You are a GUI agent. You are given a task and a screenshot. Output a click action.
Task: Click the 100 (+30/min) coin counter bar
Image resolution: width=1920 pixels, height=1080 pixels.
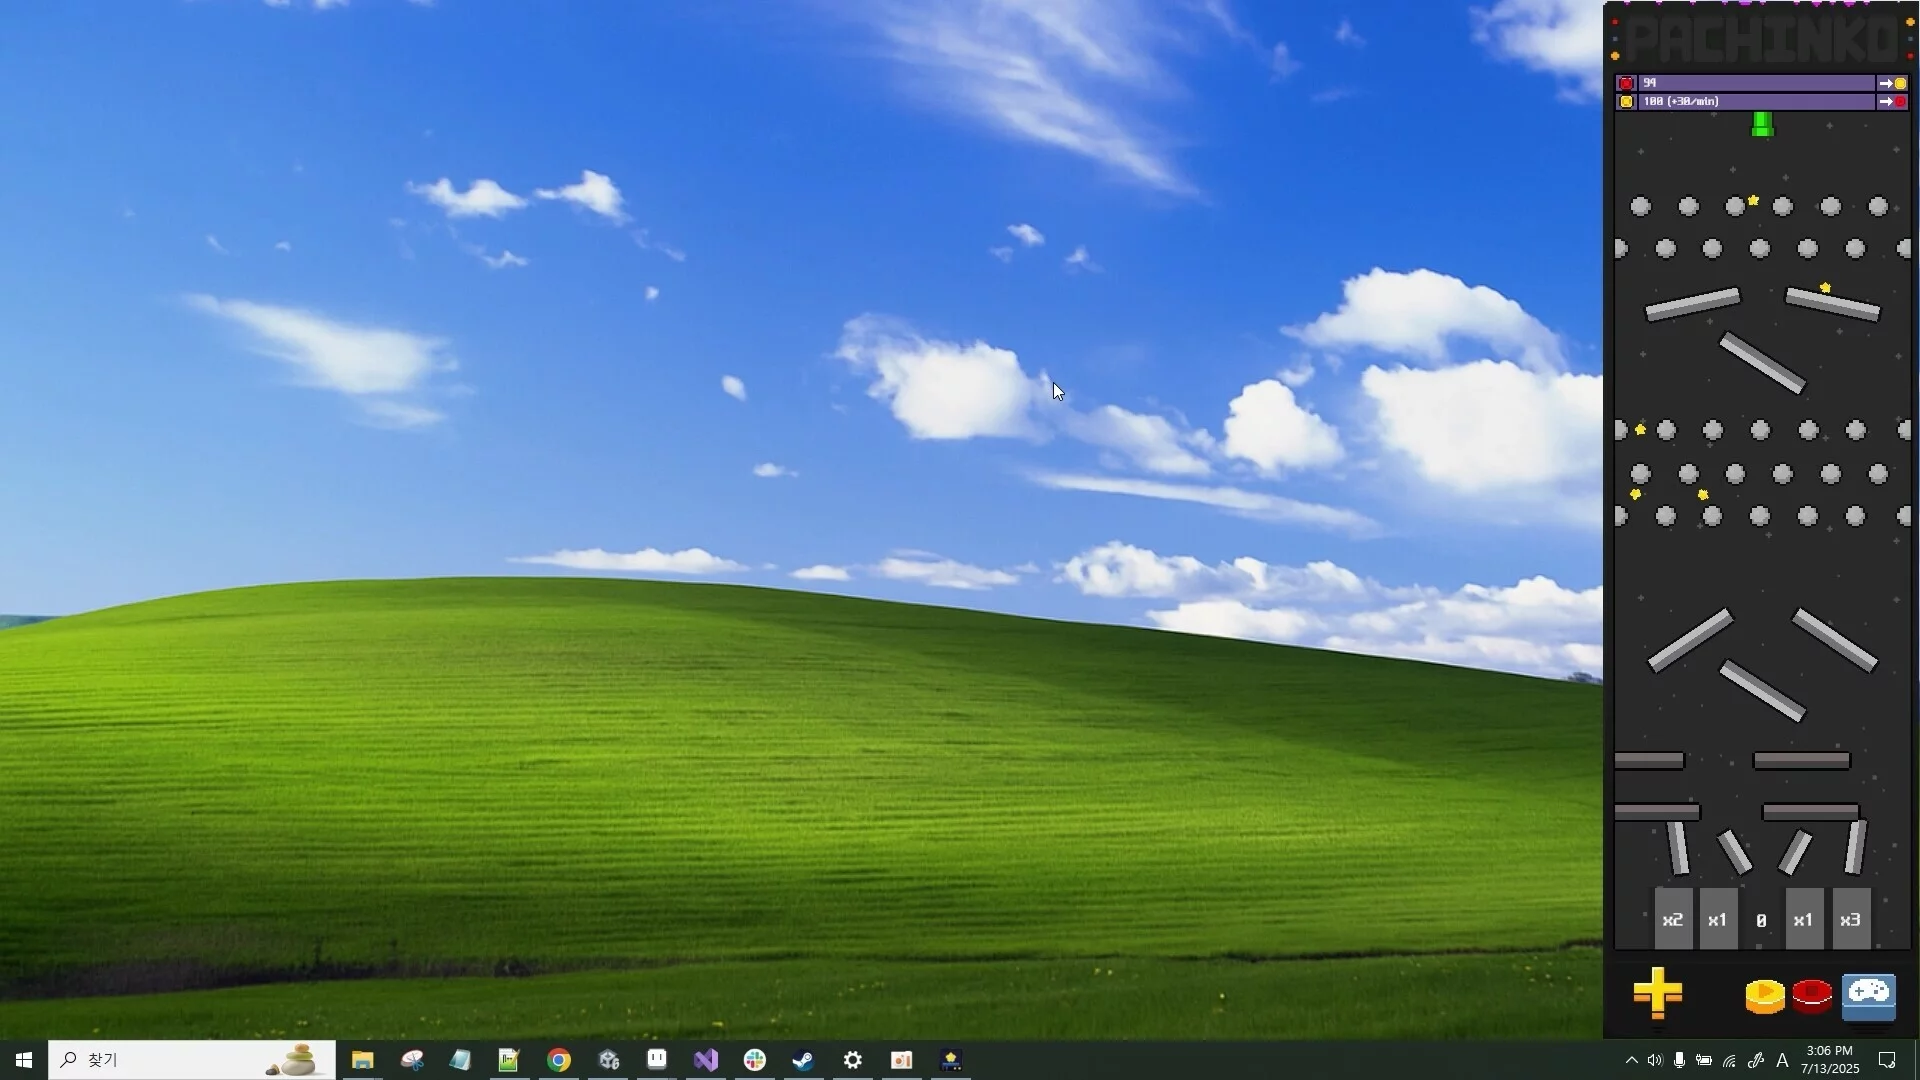[x=1756, y=101]
